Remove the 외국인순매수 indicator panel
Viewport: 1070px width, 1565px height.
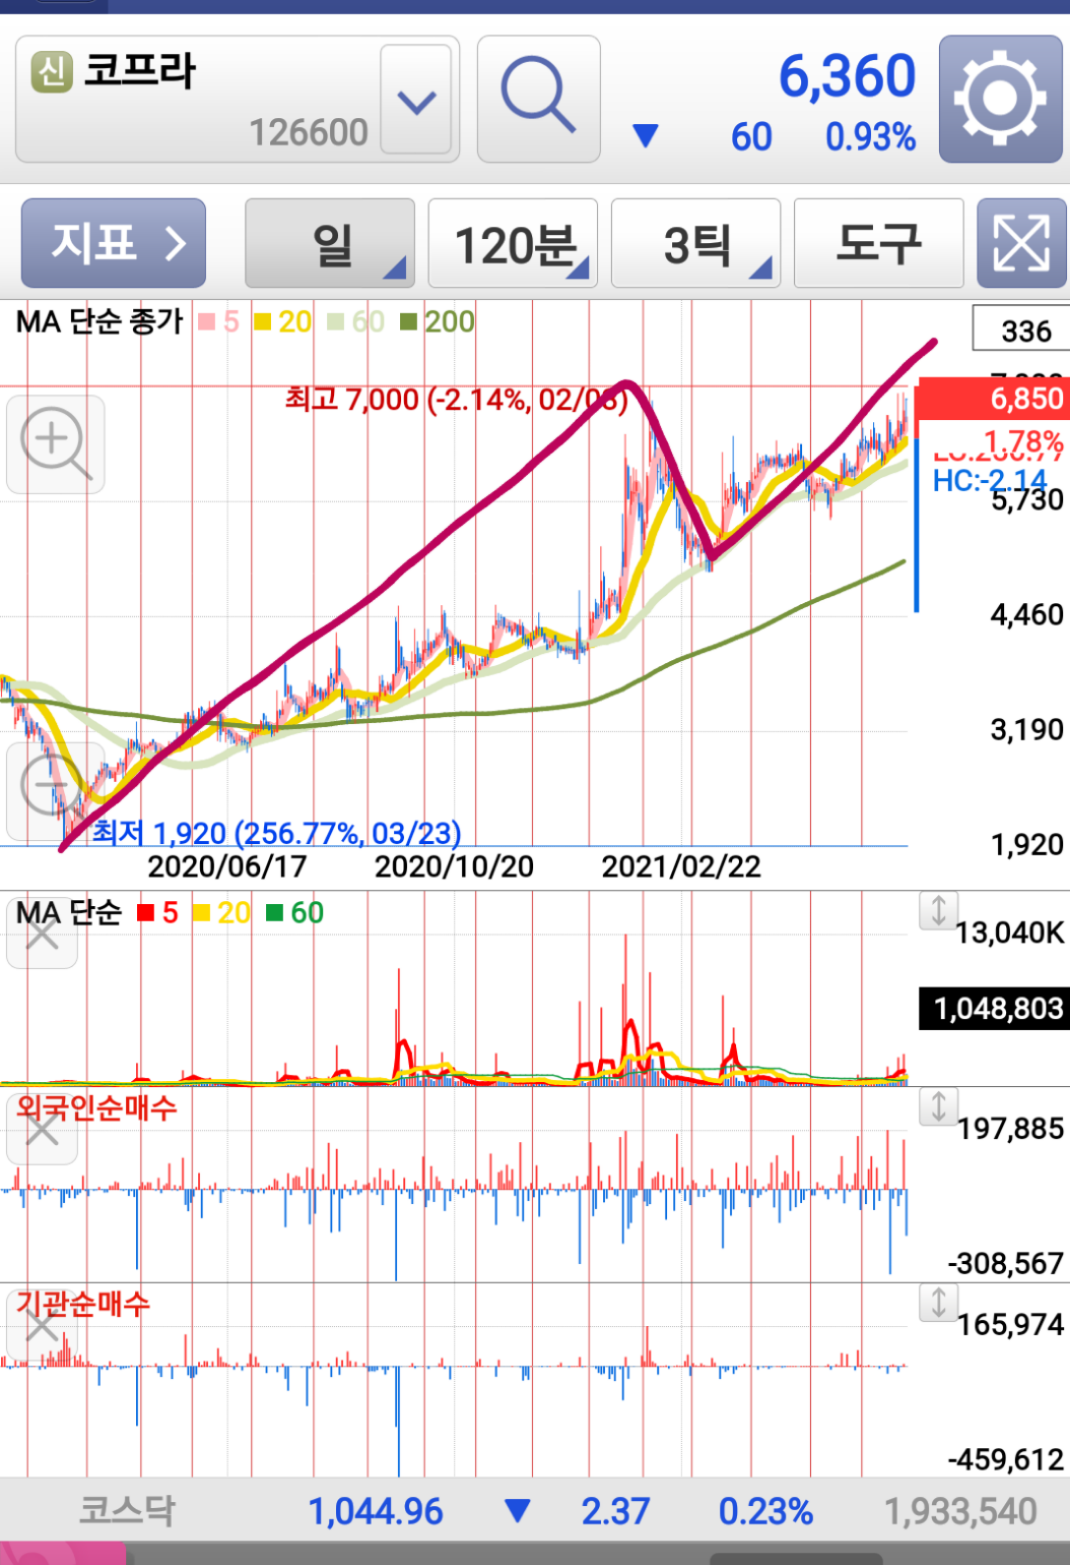point(42,1129)
